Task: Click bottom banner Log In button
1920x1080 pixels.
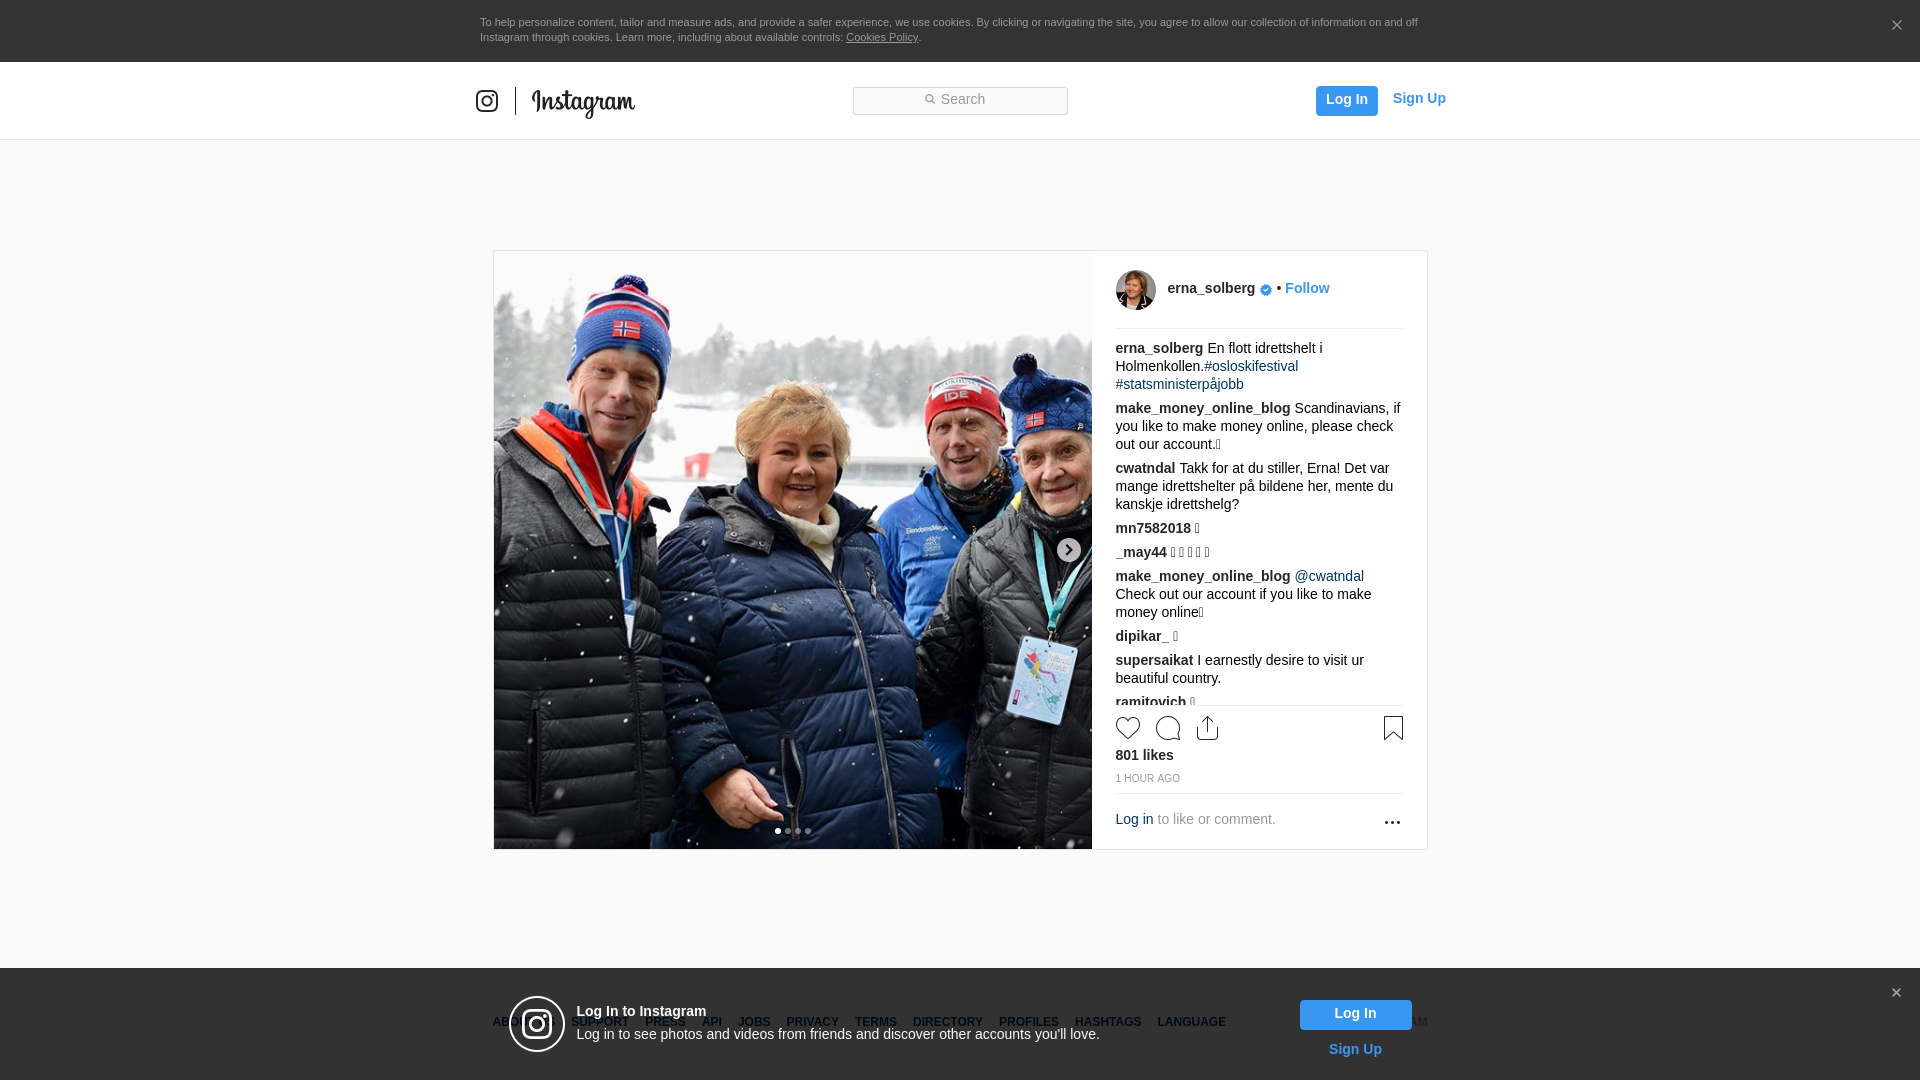Action: [1355, 1014]
